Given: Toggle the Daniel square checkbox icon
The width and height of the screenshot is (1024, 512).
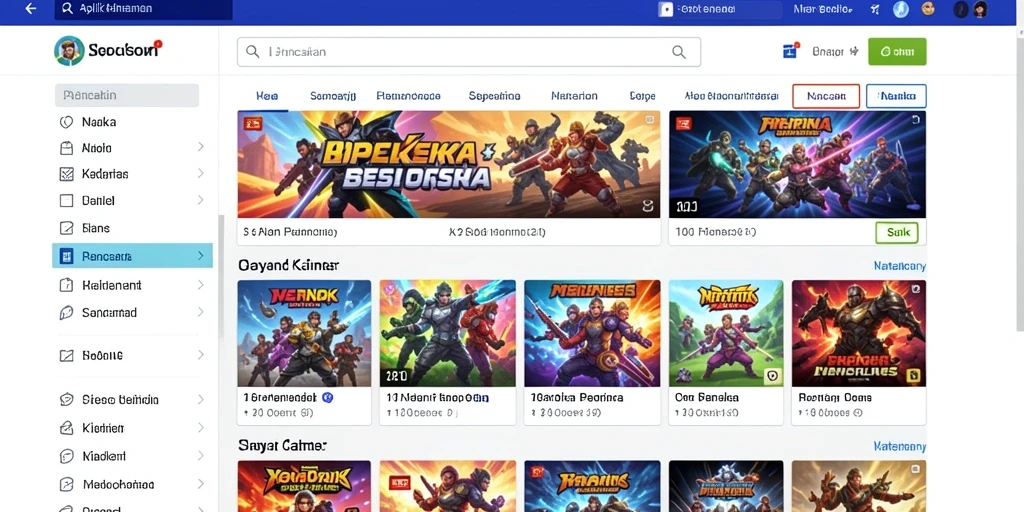Looking at the screenshot, I should click(66, 200).
